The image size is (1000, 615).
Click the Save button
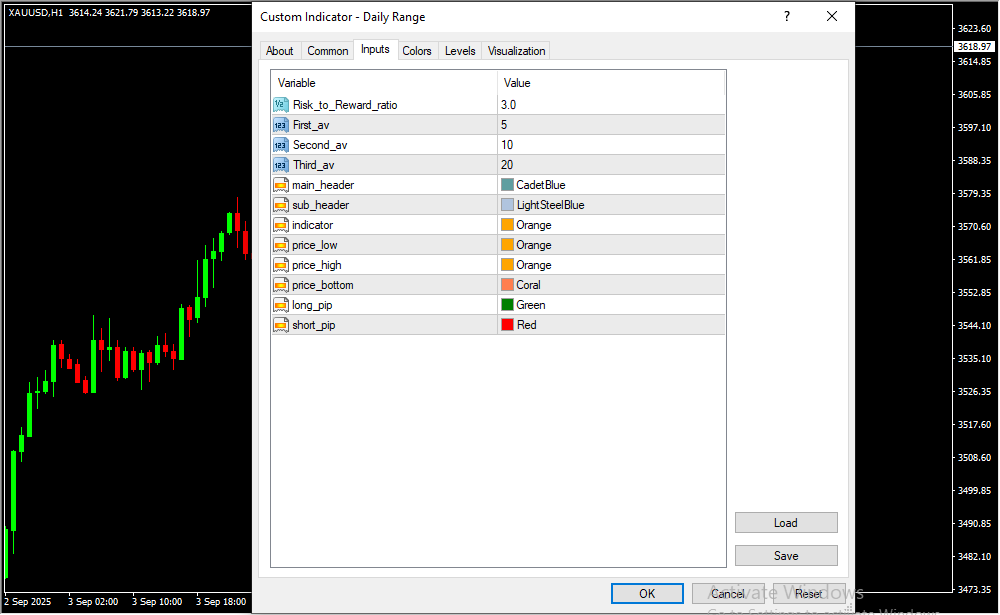(785, 556)
